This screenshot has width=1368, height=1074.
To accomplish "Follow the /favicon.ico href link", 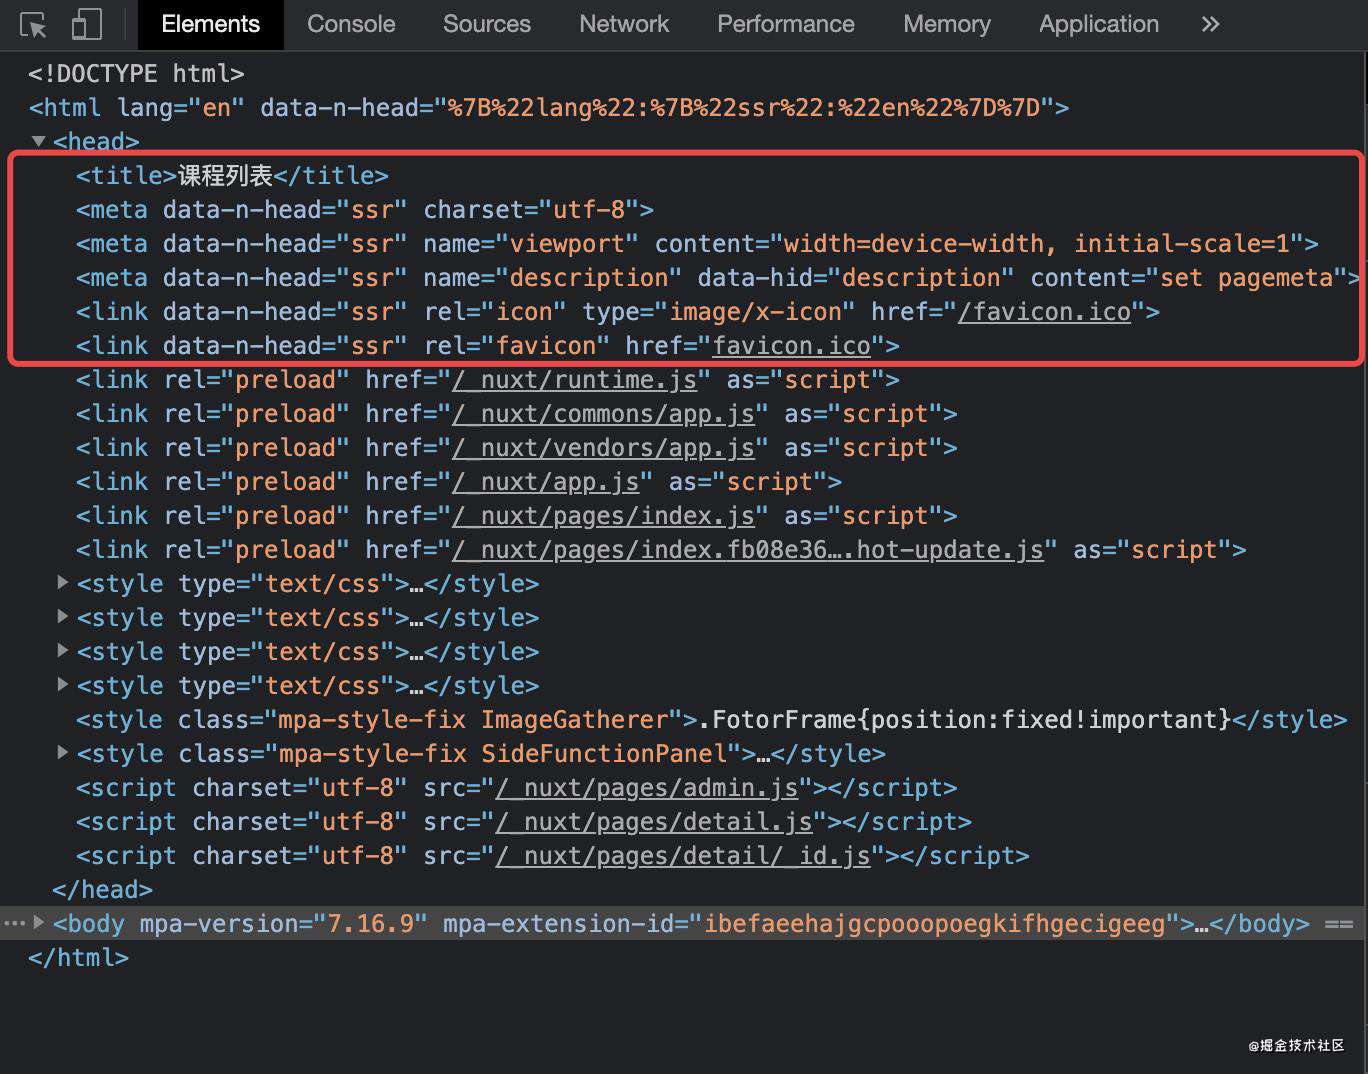I will click(x=1044, y=312).
